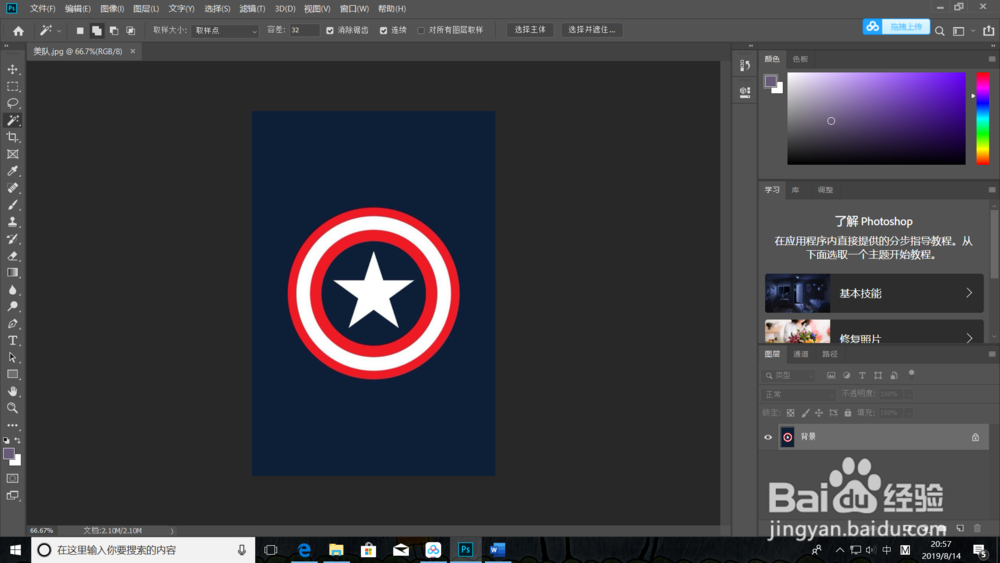Select the History Brush tool
Screen dimensions: 1000x563
point(12,239)
